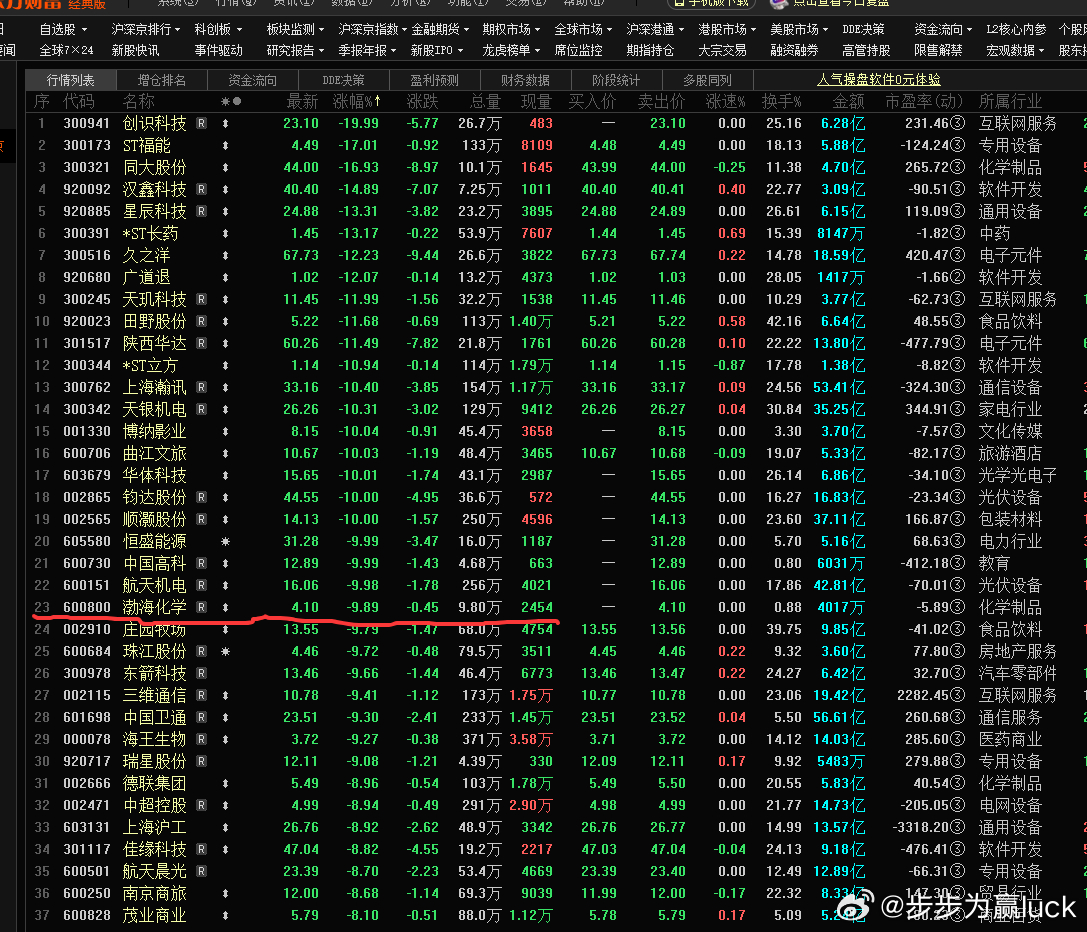Click the star marker icon in 恒盛能源 row

225,542
